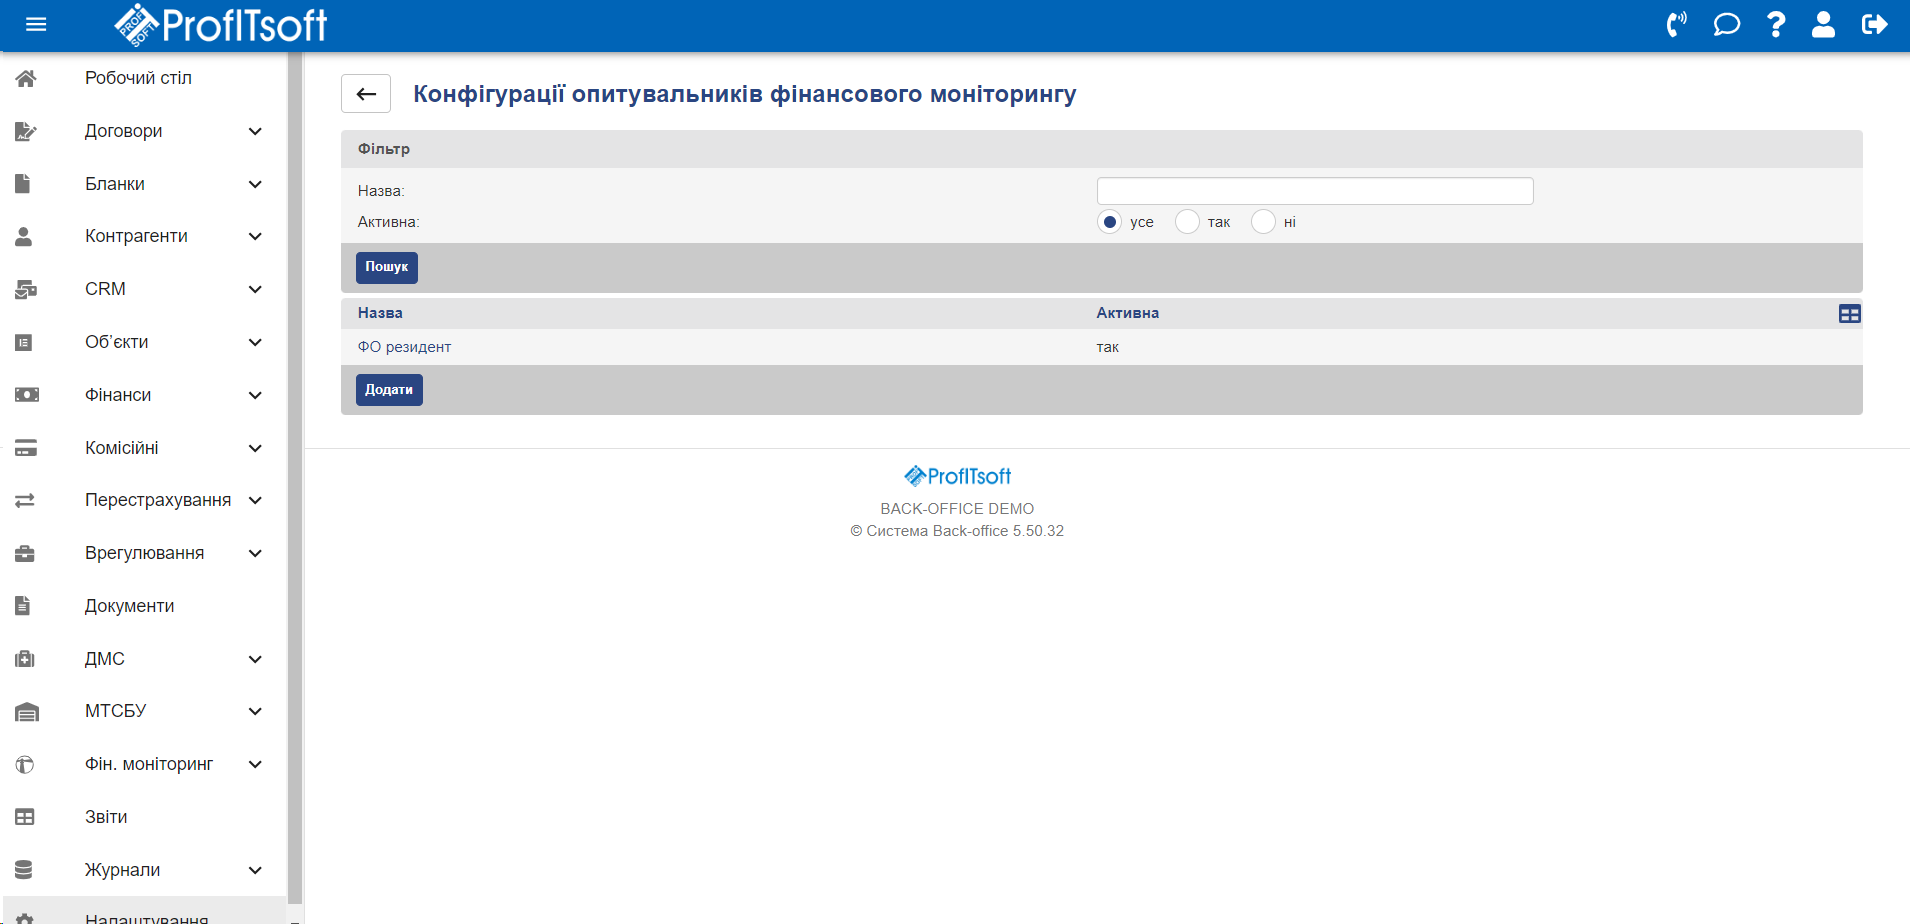Expand the Фін. моніторинг section
The width and height of the screenshot is (1910, 924).
(x=255, y=764)
